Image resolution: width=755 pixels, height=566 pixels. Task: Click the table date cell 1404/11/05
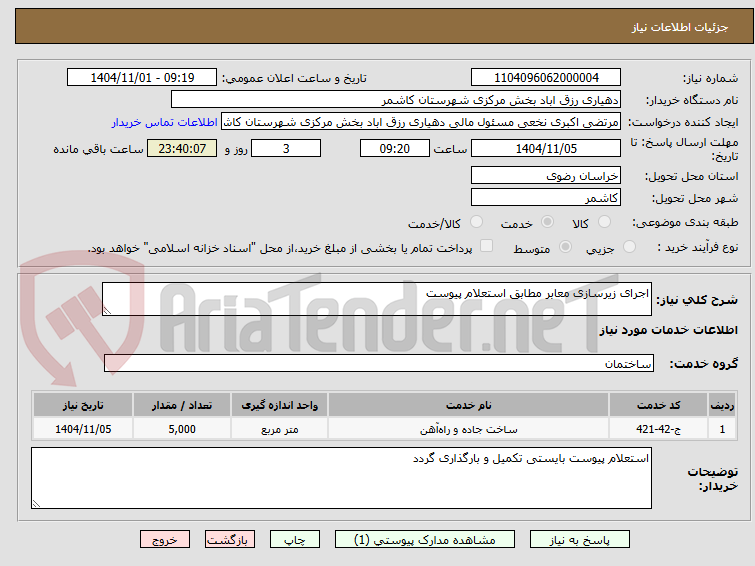click(83, 429)
